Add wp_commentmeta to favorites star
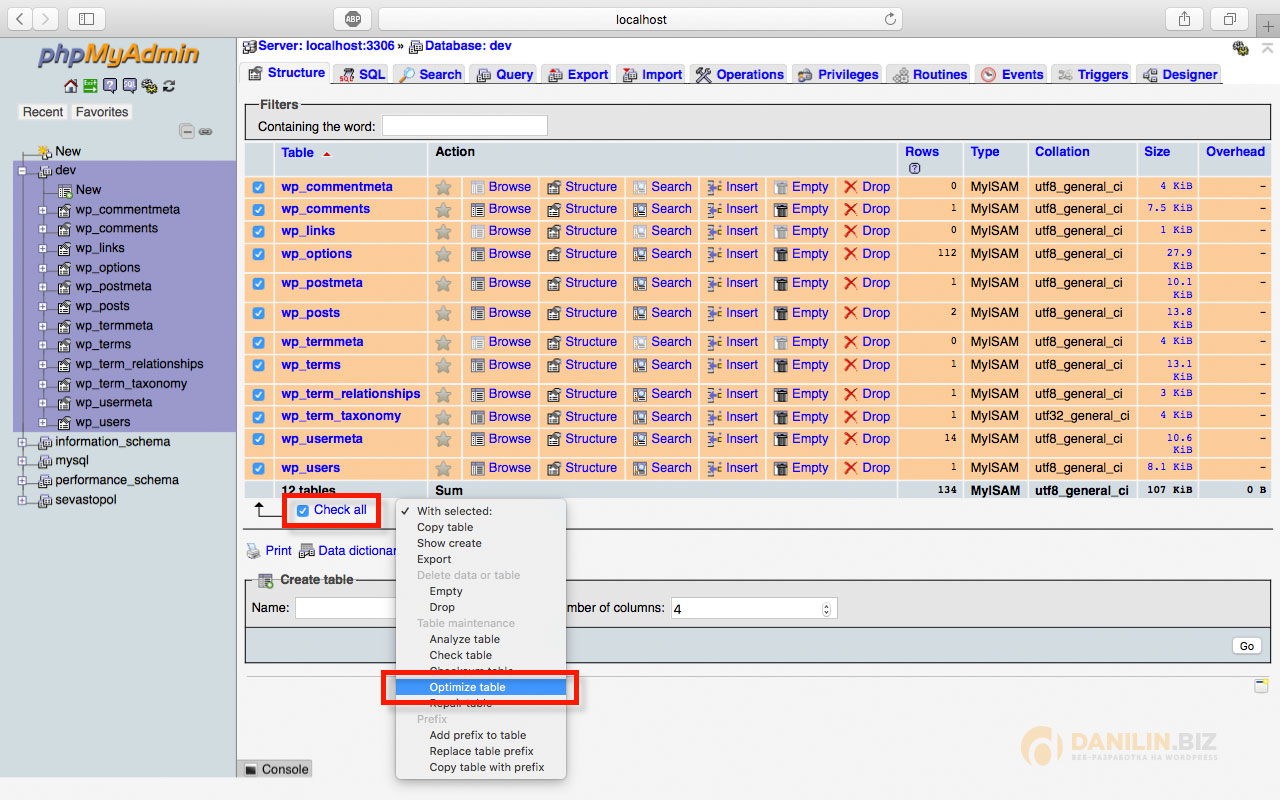The width and height of the screenshot is (1280, 800). pos(443,187)
